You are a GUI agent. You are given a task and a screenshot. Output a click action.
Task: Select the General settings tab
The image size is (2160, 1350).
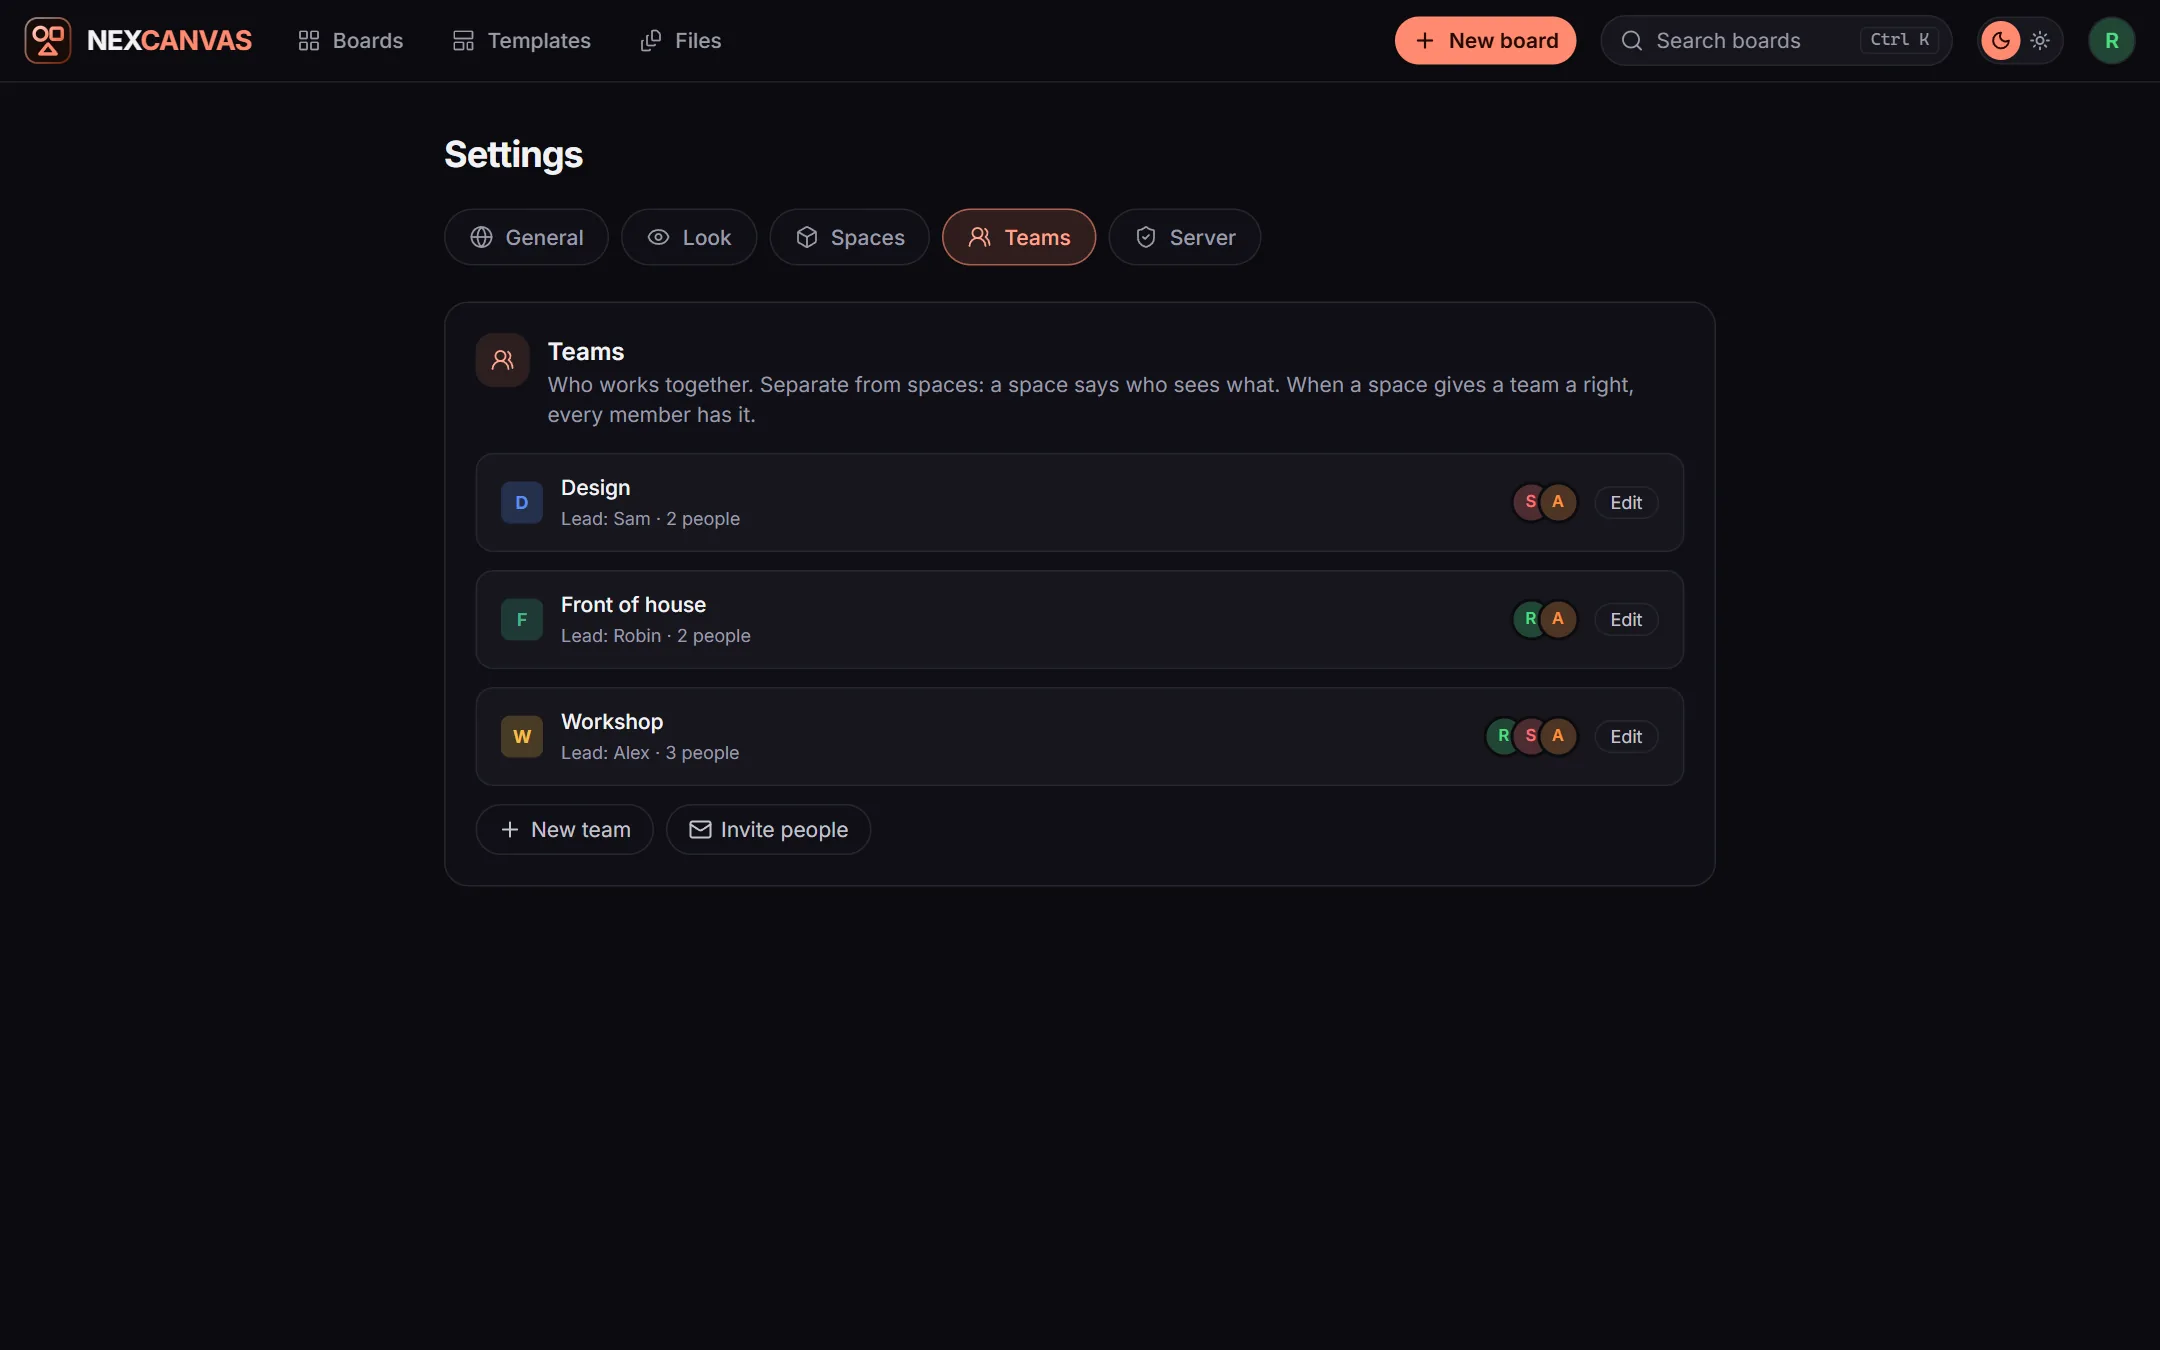[526, 237]
